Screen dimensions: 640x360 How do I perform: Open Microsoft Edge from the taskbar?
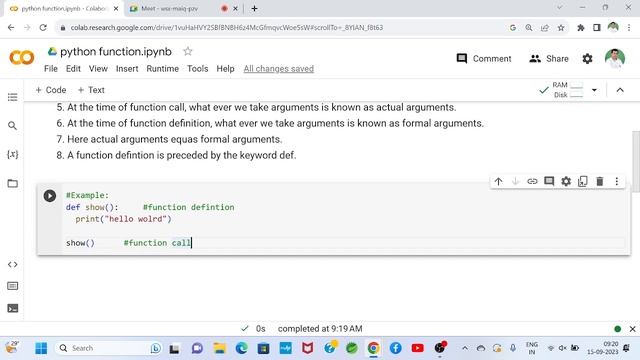pos(242,348)
